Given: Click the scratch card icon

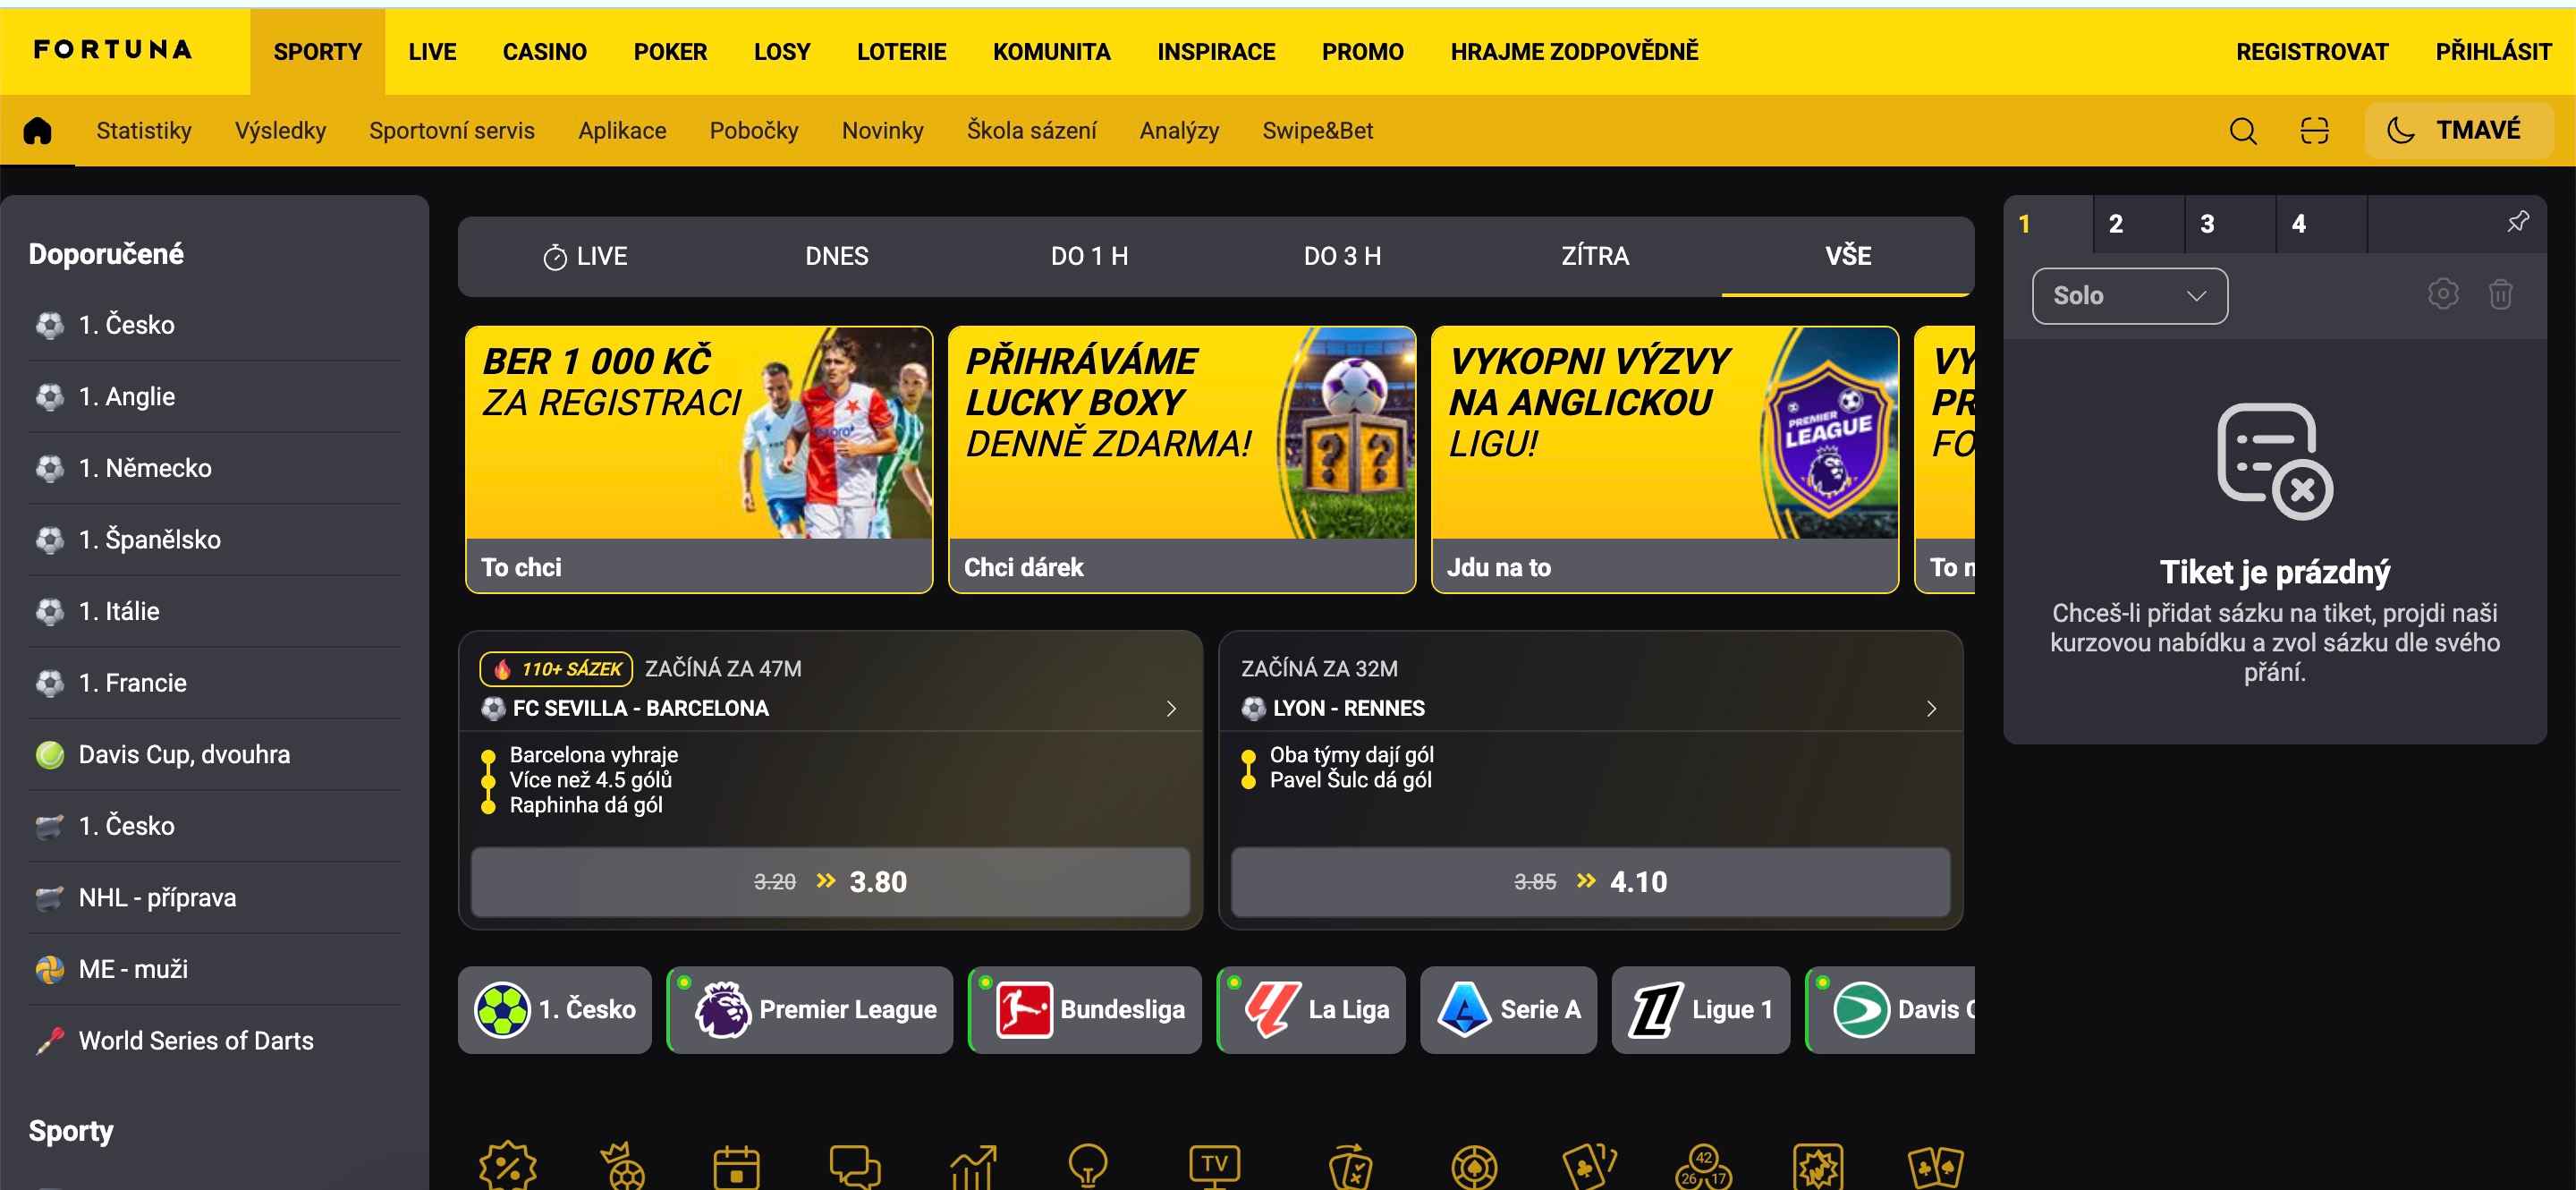Looking at the screenshot, I should point(1818,1166).
